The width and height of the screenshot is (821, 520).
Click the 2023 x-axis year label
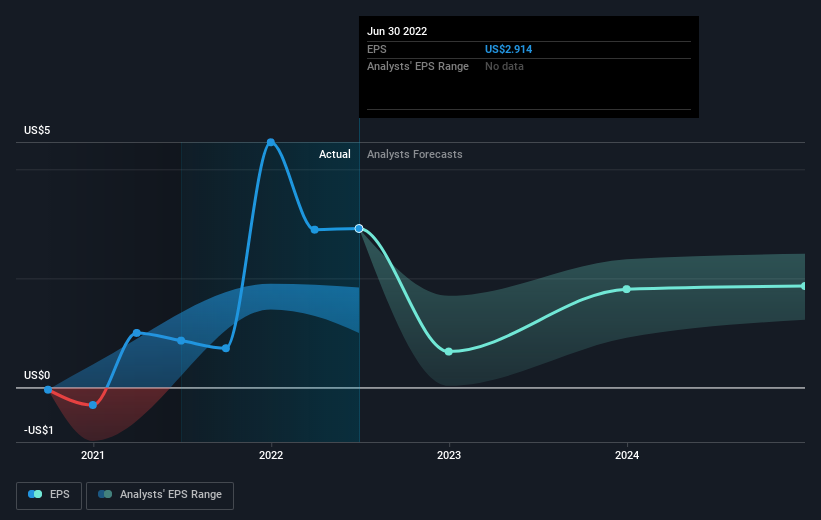coord(449,455)
